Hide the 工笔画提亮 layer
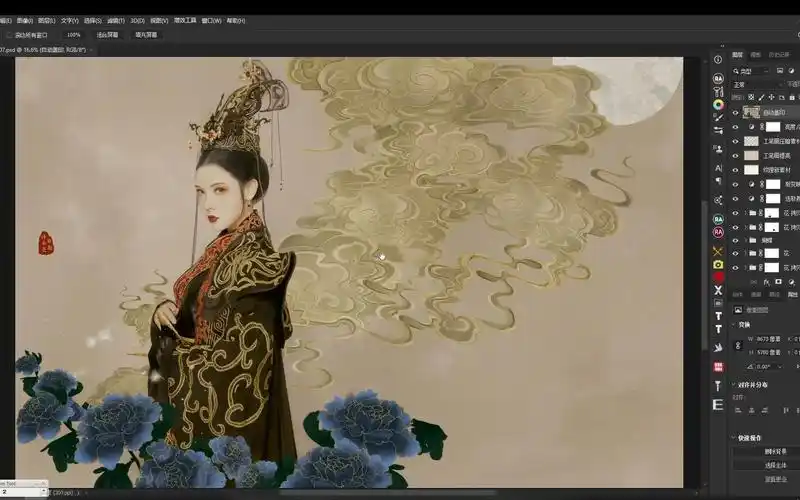 (735, 156)
